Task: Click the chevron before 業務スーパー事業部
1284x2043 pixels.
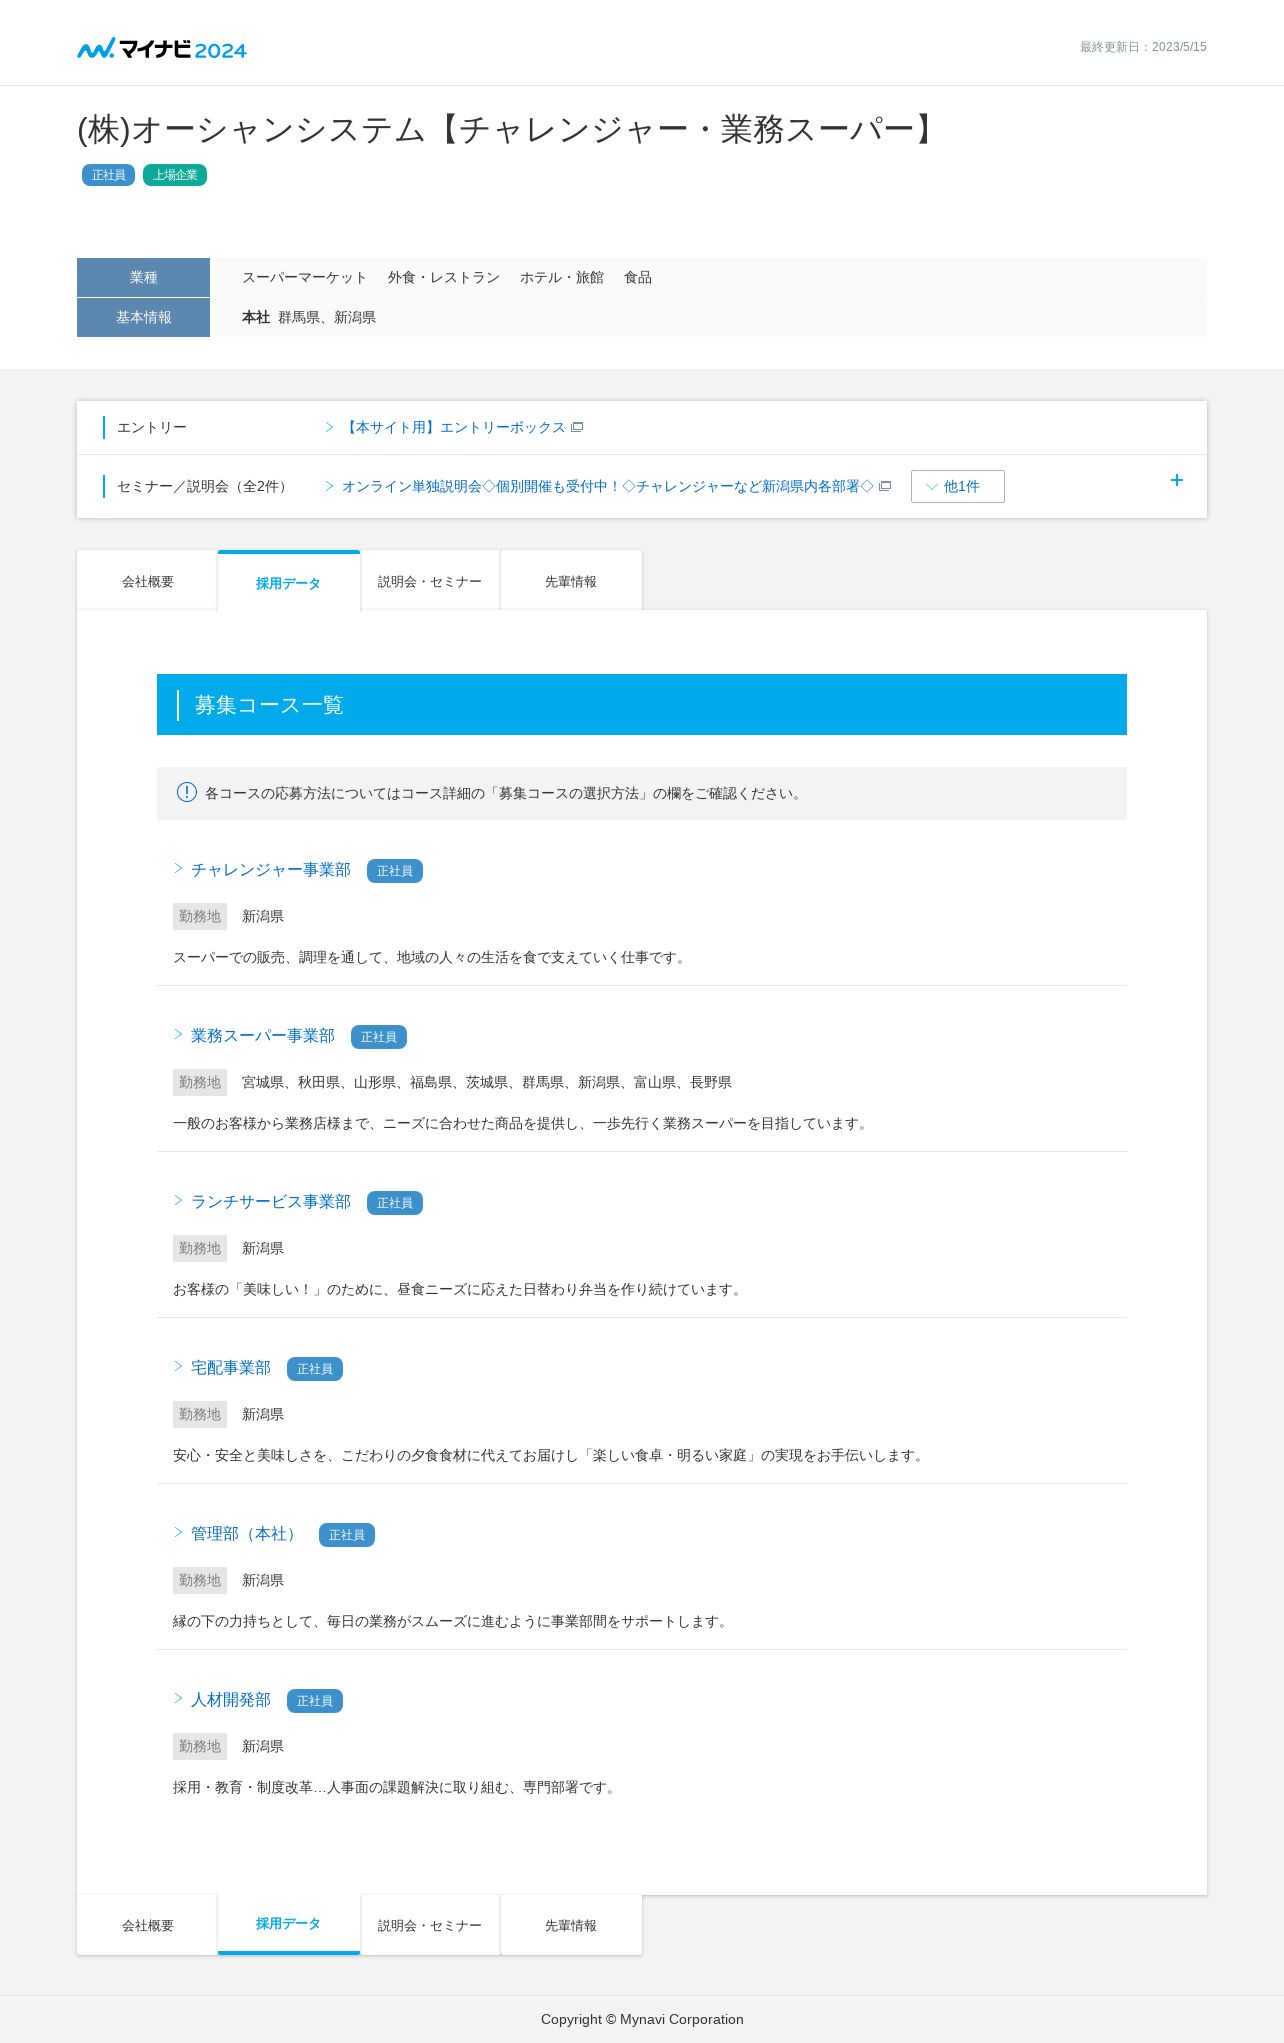Action: [178, 1034]
